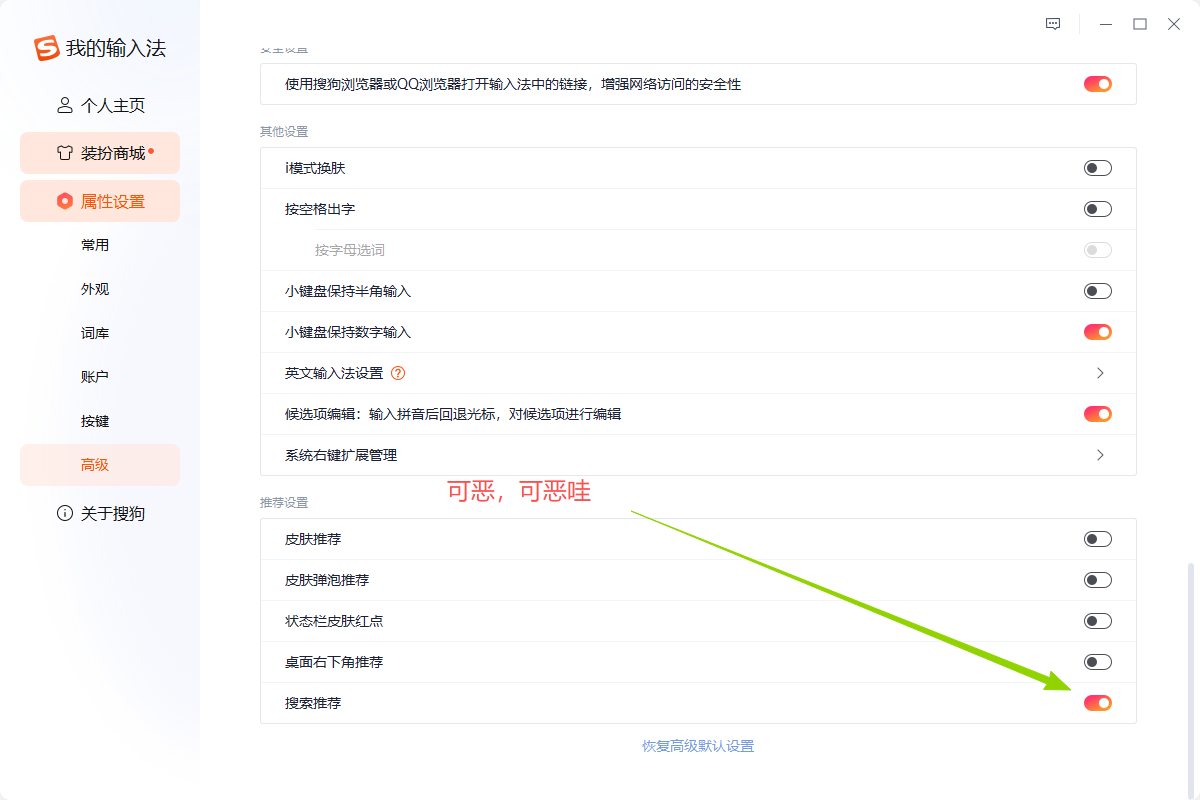Maximize the settings window

[1140, 24]
